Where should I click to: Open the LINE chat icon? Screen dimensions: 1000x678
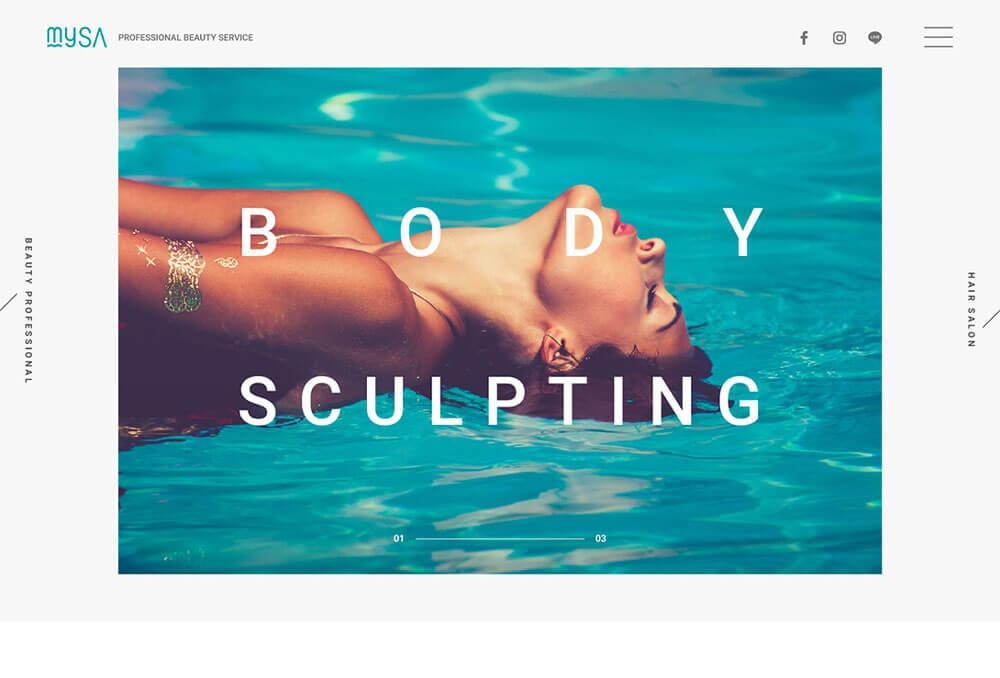[x=875, y=38]
